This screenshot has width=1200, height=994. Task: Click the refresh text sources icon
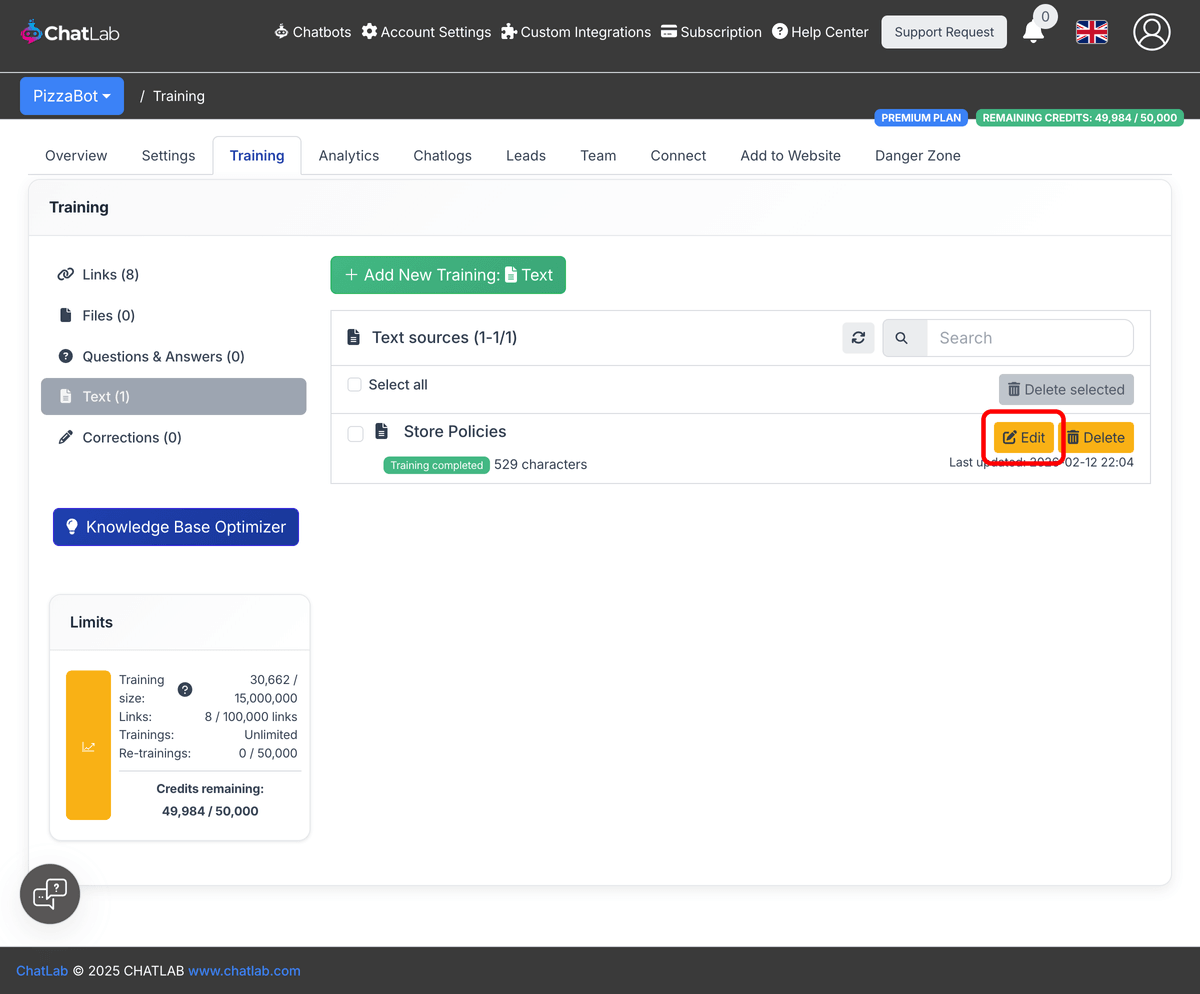point(858,338)
